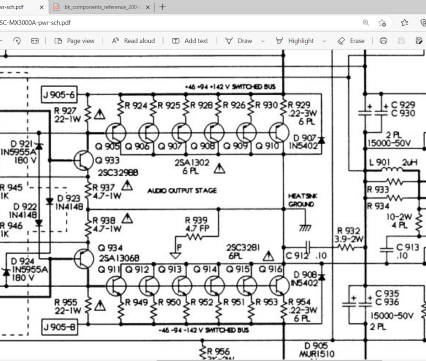Image resolution: width=426 pixels, height=361 pixels.
Task: Click the Save as icon
Action: (419, 41)
